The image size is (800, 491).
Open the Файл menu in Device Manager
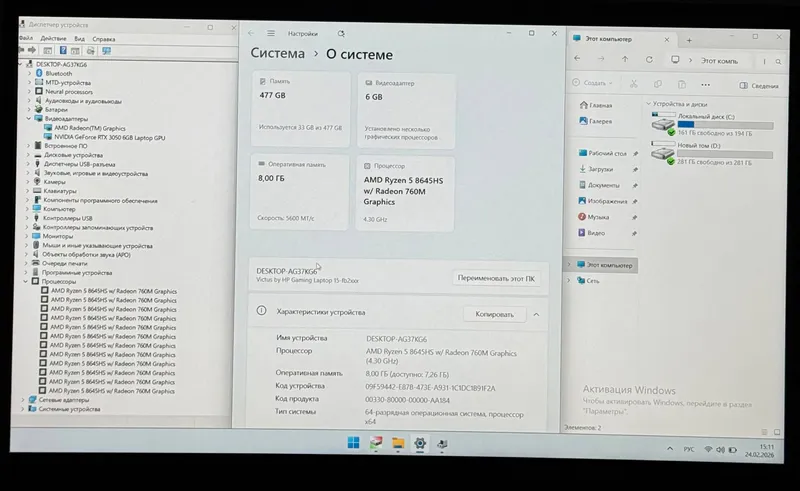26,38
